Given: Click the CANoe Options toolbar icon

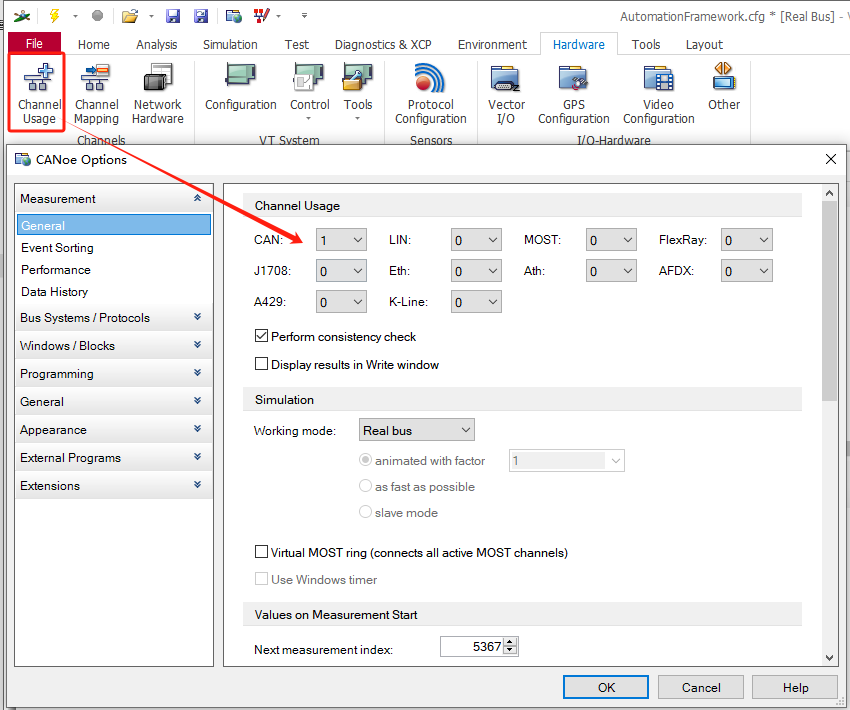Looking at the screenshot, I should tap(234, 16).
